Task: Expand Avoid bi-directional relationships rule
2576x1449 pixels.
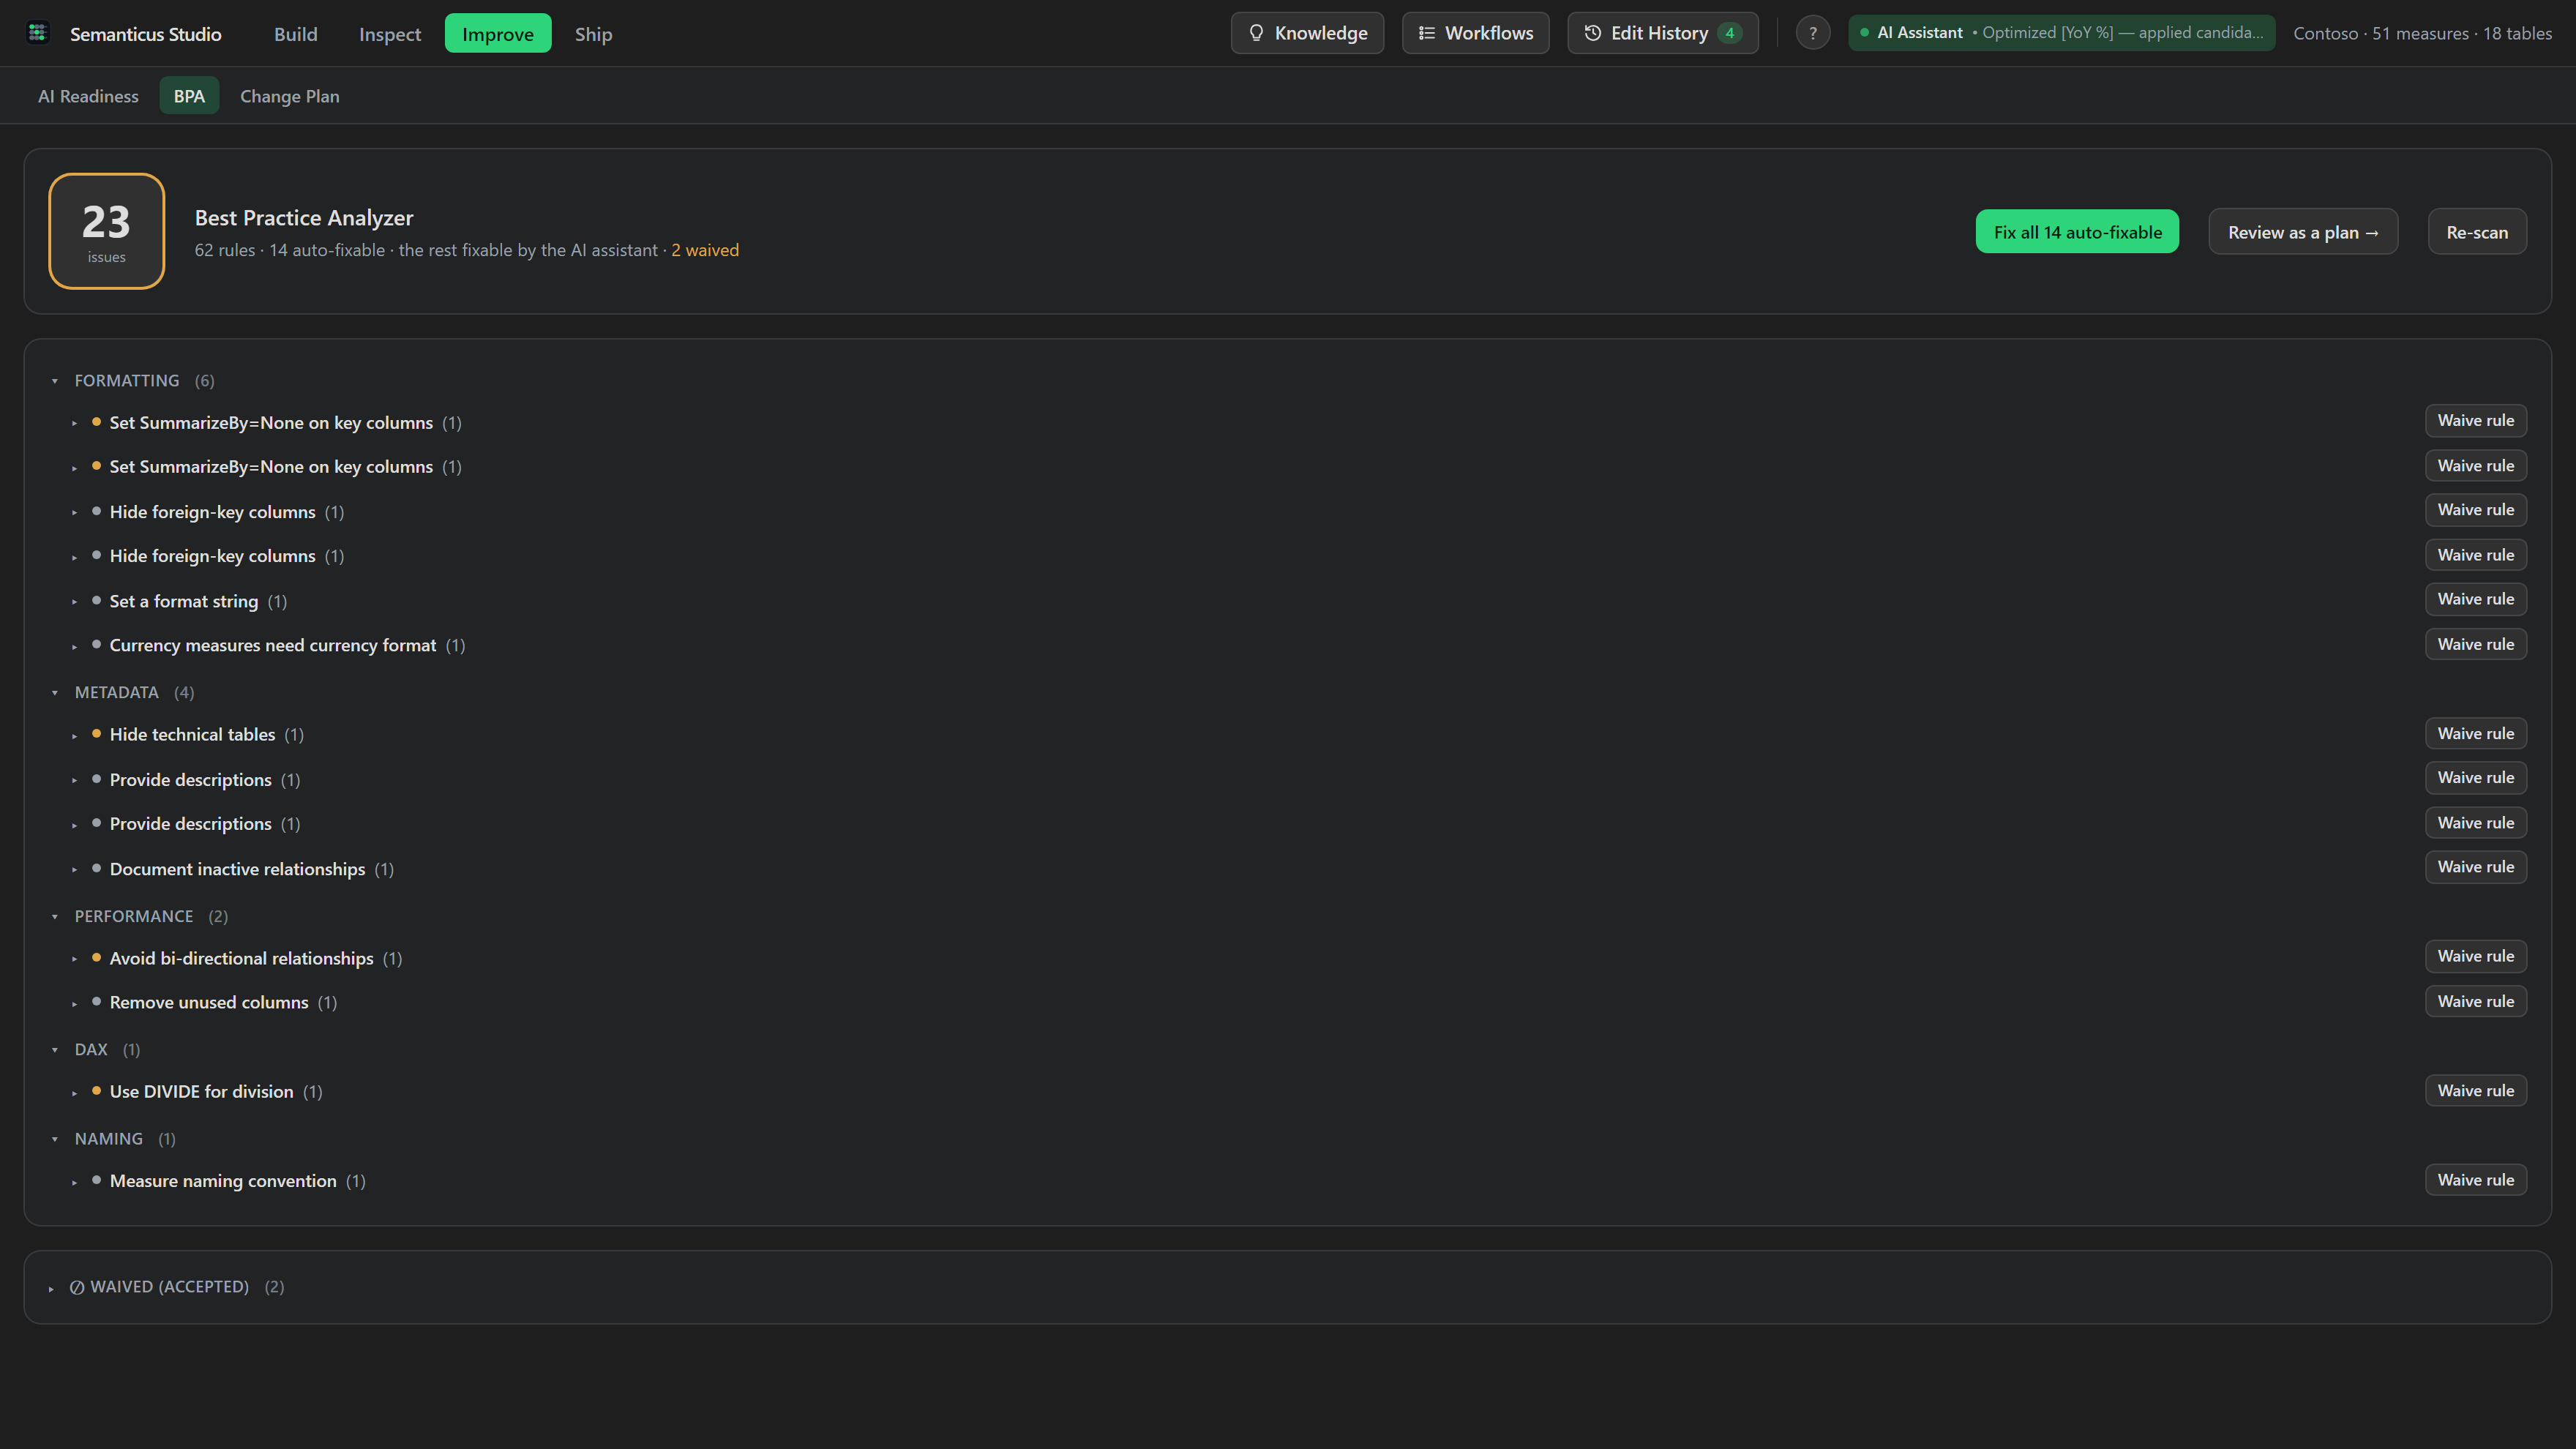Action: [74, 959]
